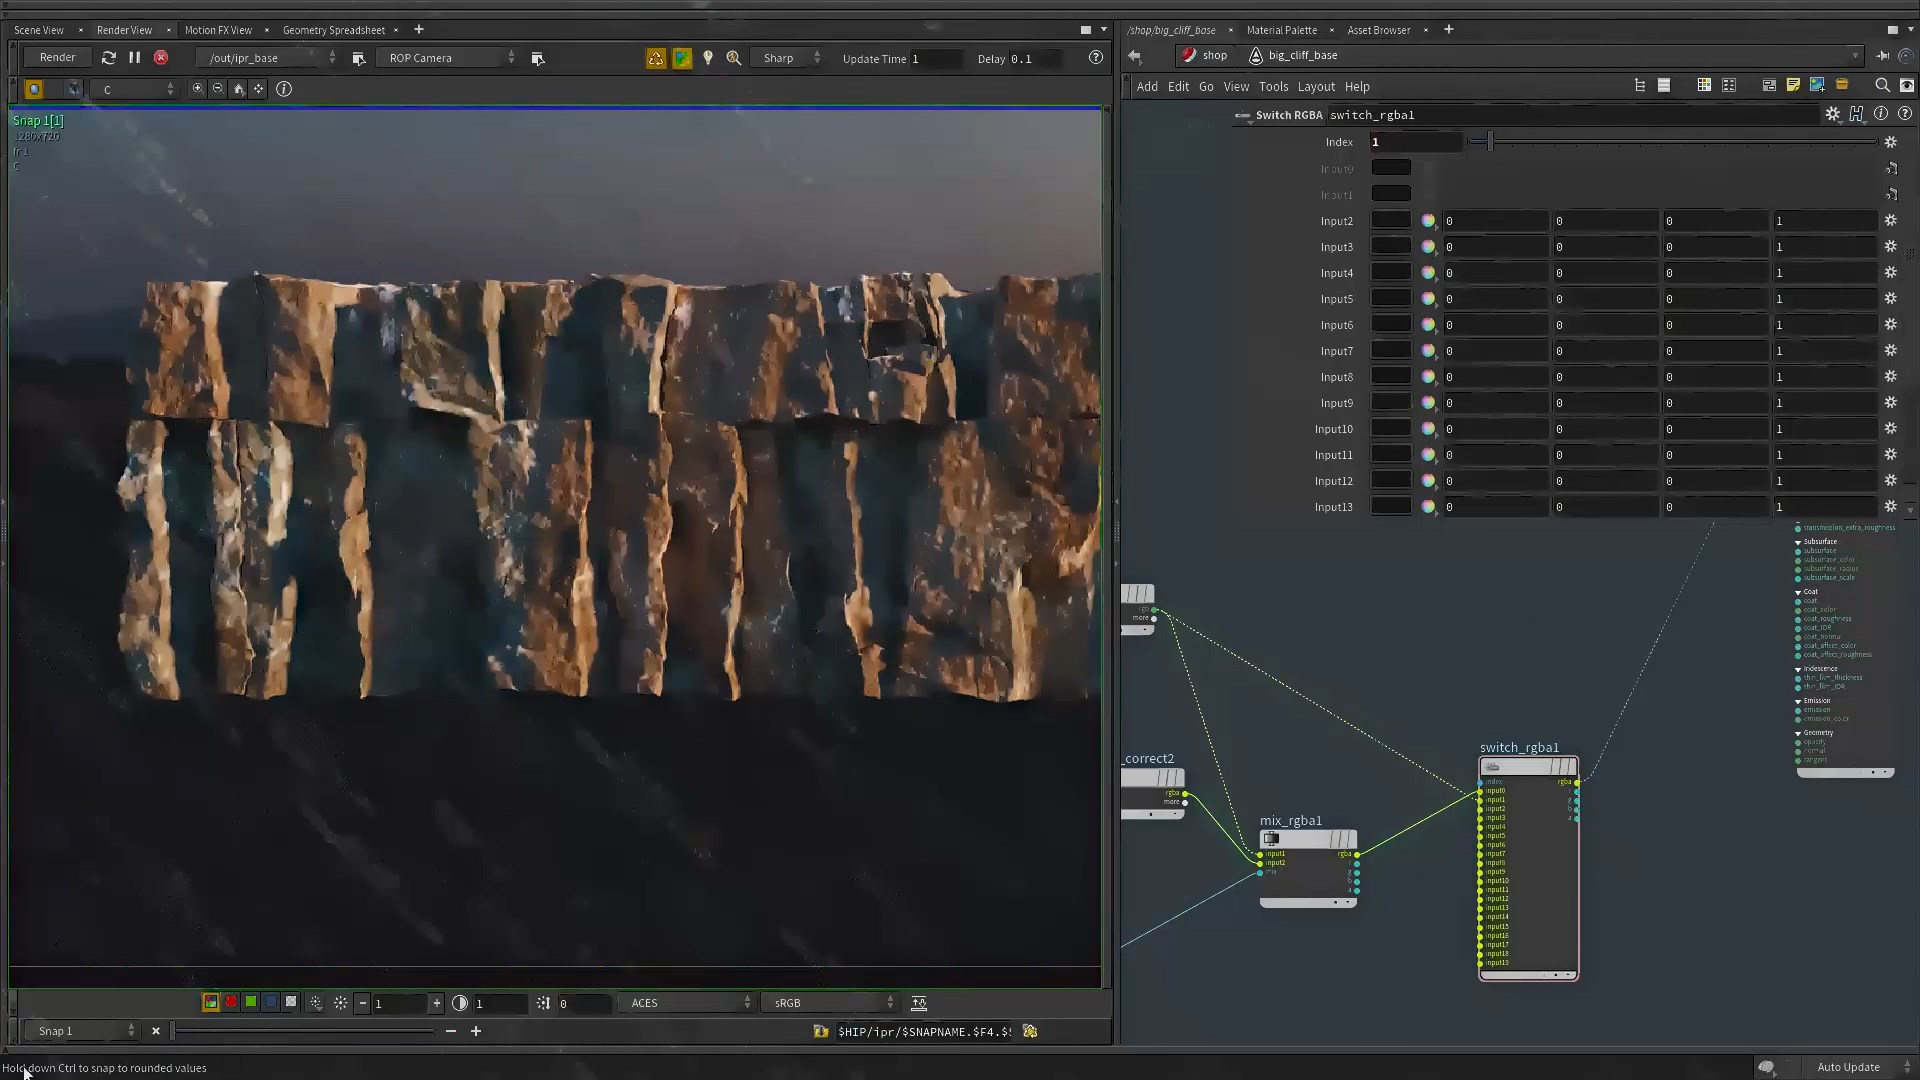The width and height of the screenshot is (1920, 1080).
Task: Click the Render button
Action: coord(57,58)
